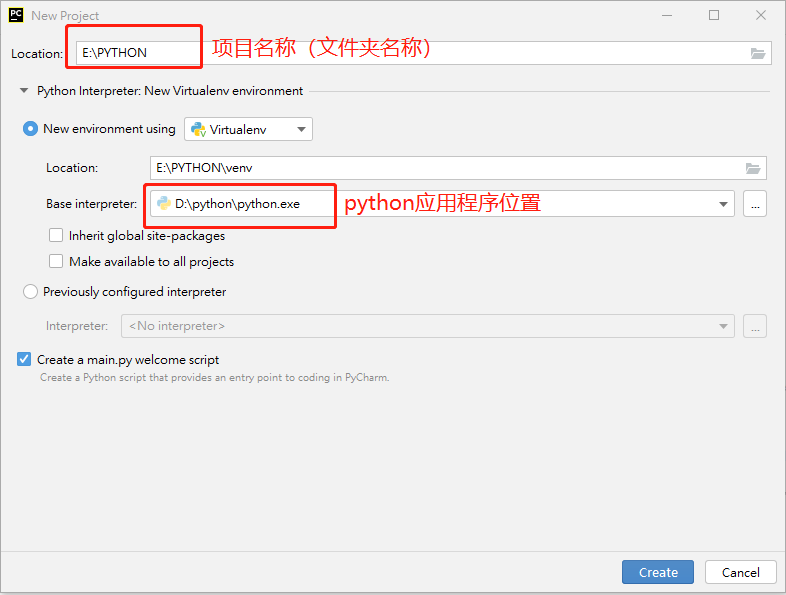The width and height of the screenshot is (786, 595).
Task: Click the Virtualenv python icon in dropdown
Action: tap(199, 129)
